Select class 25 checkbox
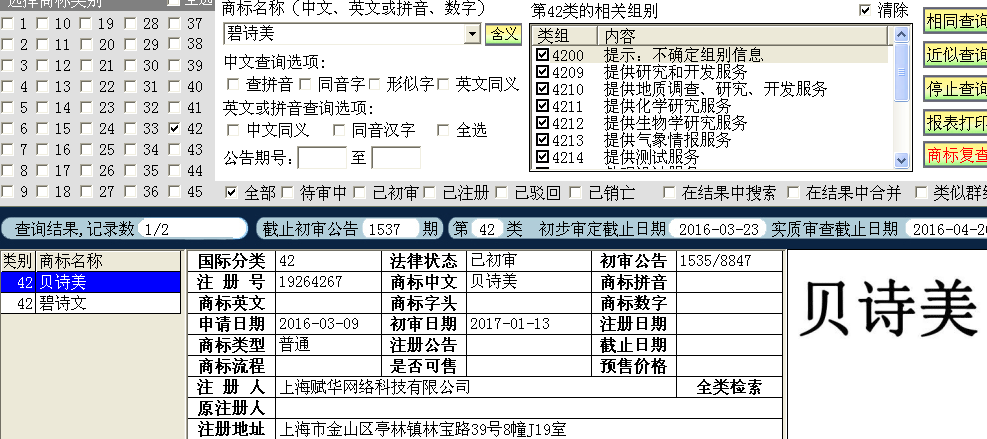 [87, 150]
